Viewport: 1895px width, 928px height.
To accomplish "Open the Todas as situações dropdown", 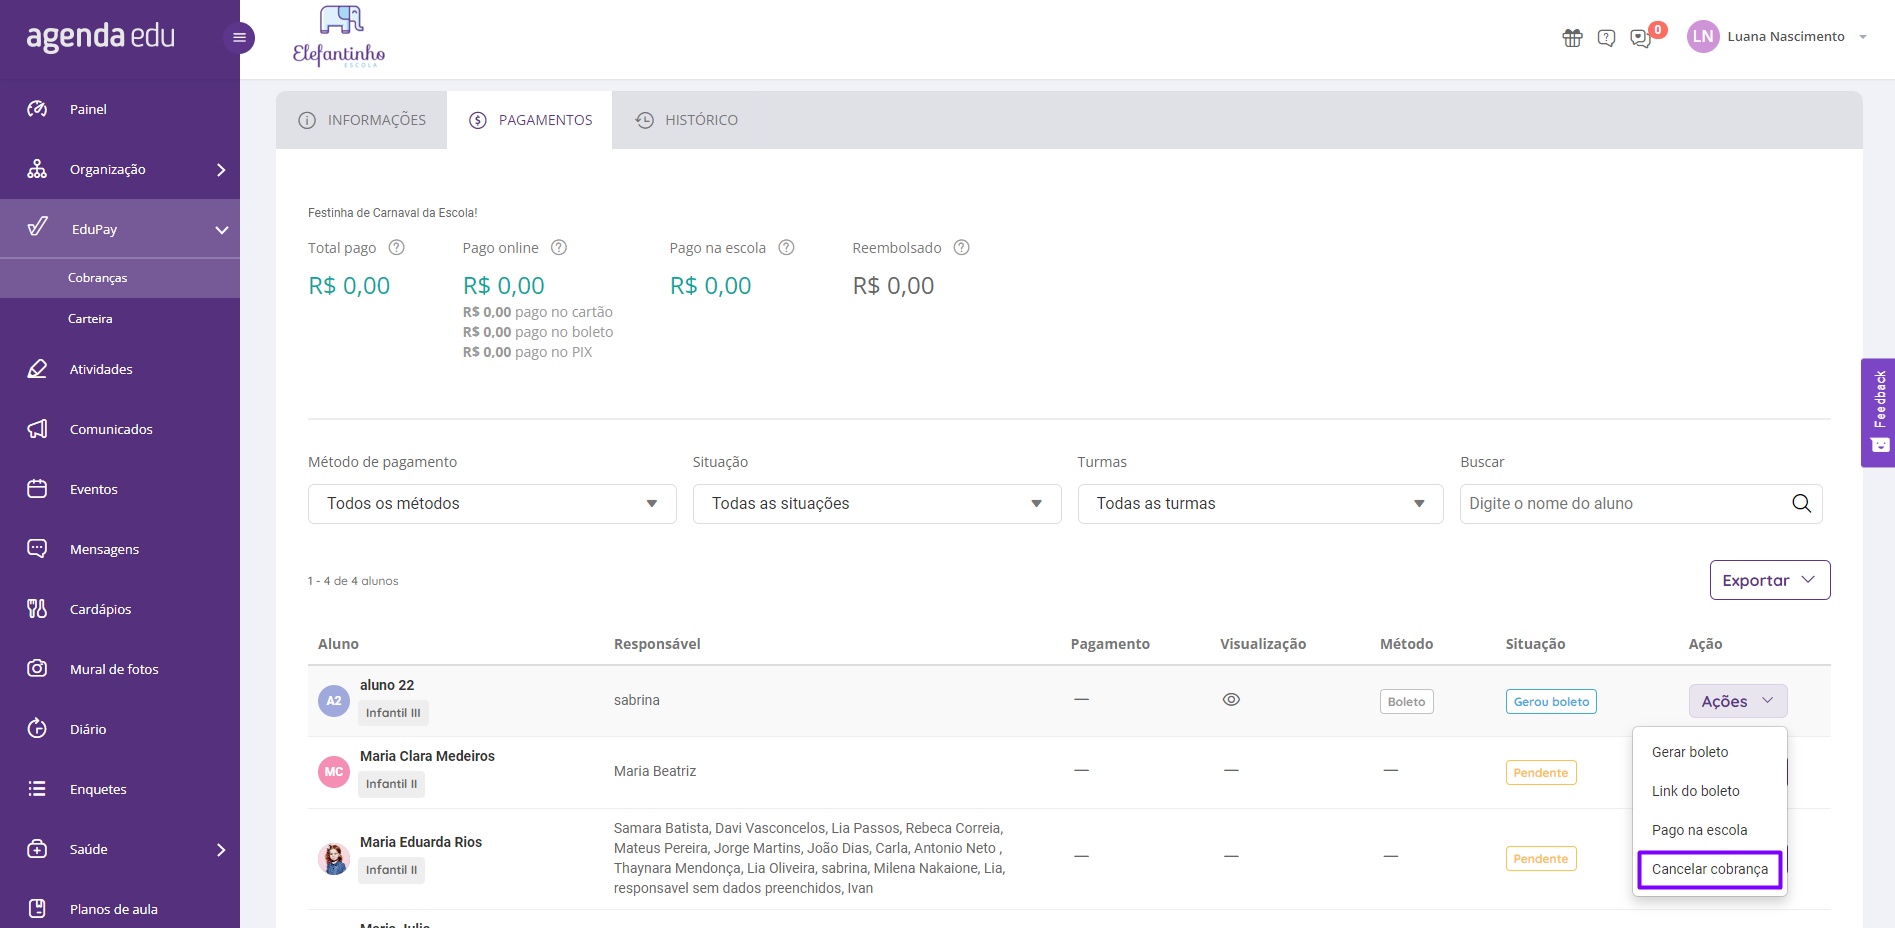I will [x=877, y=504].
